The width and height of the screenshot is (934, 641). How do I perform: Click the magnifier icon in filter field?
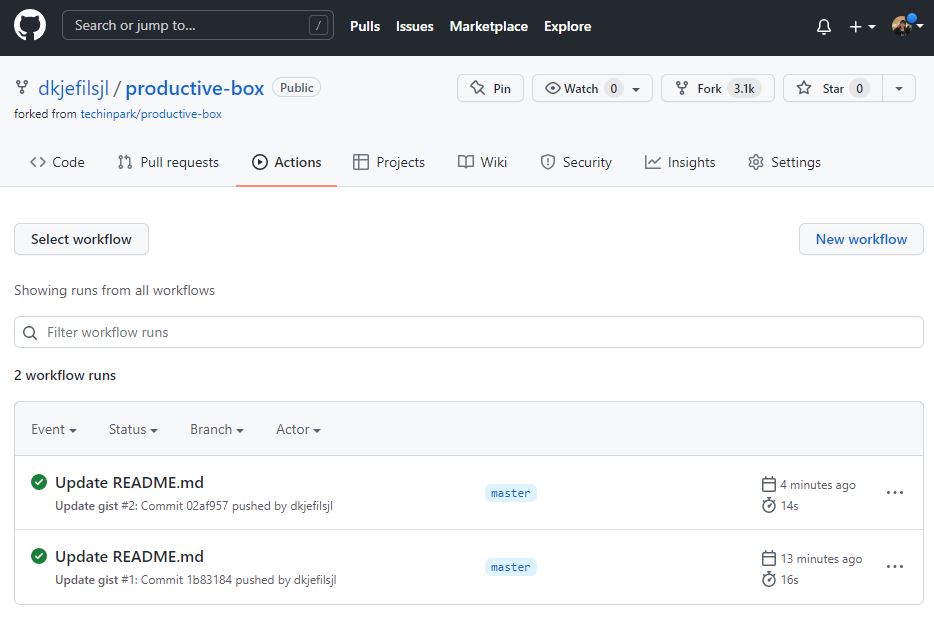(30, 332)
